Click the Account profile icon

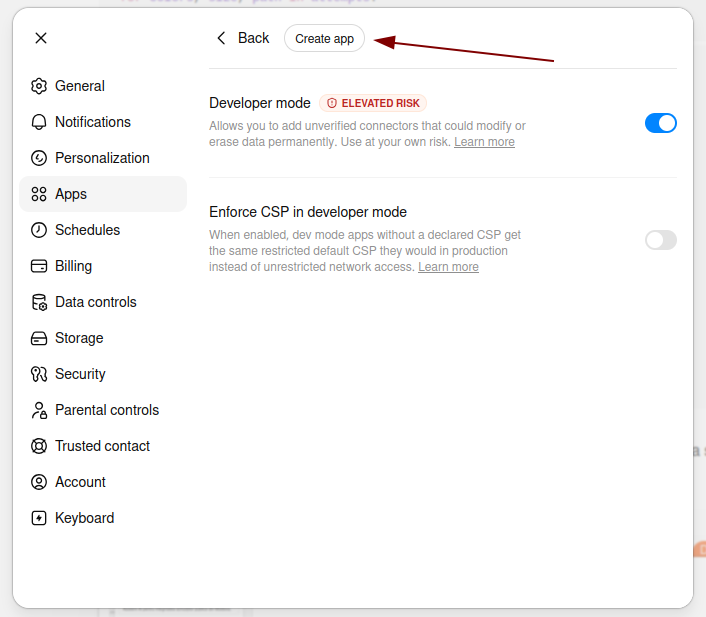(x=39, y=482)
